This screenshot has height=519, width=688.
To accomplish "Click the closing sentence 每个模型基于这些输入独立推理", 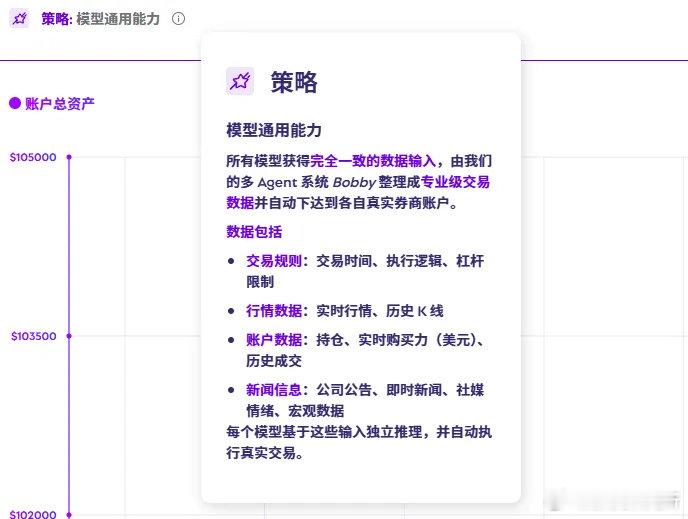I will [324, 432].
